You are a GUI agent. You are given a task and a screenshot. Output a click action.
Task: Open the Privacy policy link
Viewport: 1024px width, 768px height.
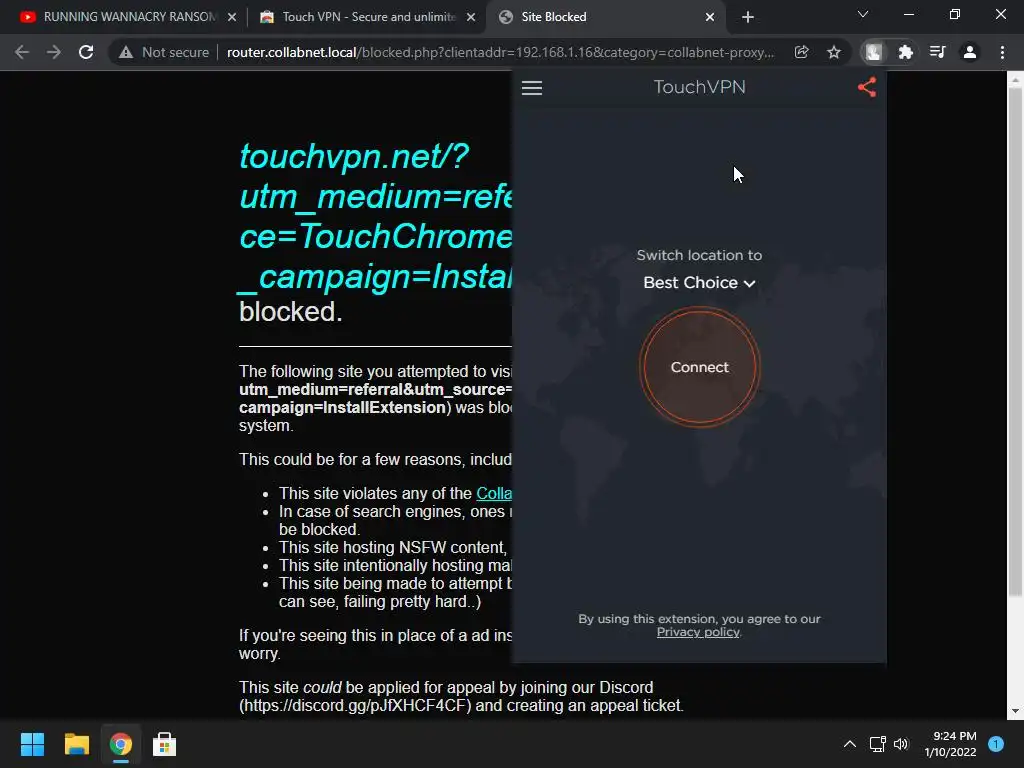698,632
